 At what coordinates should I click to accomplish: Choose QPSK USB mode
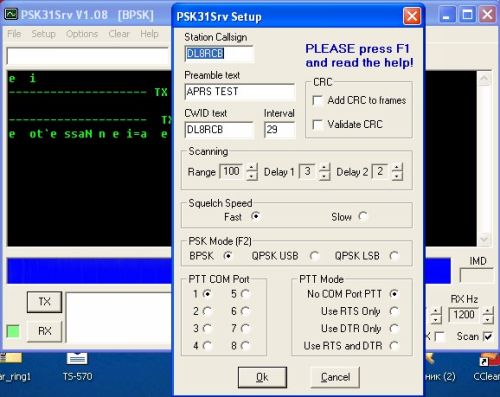314,256
